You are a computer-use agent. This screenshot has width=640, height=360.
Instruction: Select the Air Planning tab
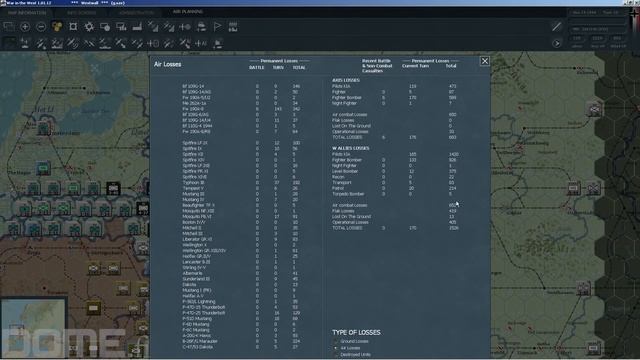(188, 12)
